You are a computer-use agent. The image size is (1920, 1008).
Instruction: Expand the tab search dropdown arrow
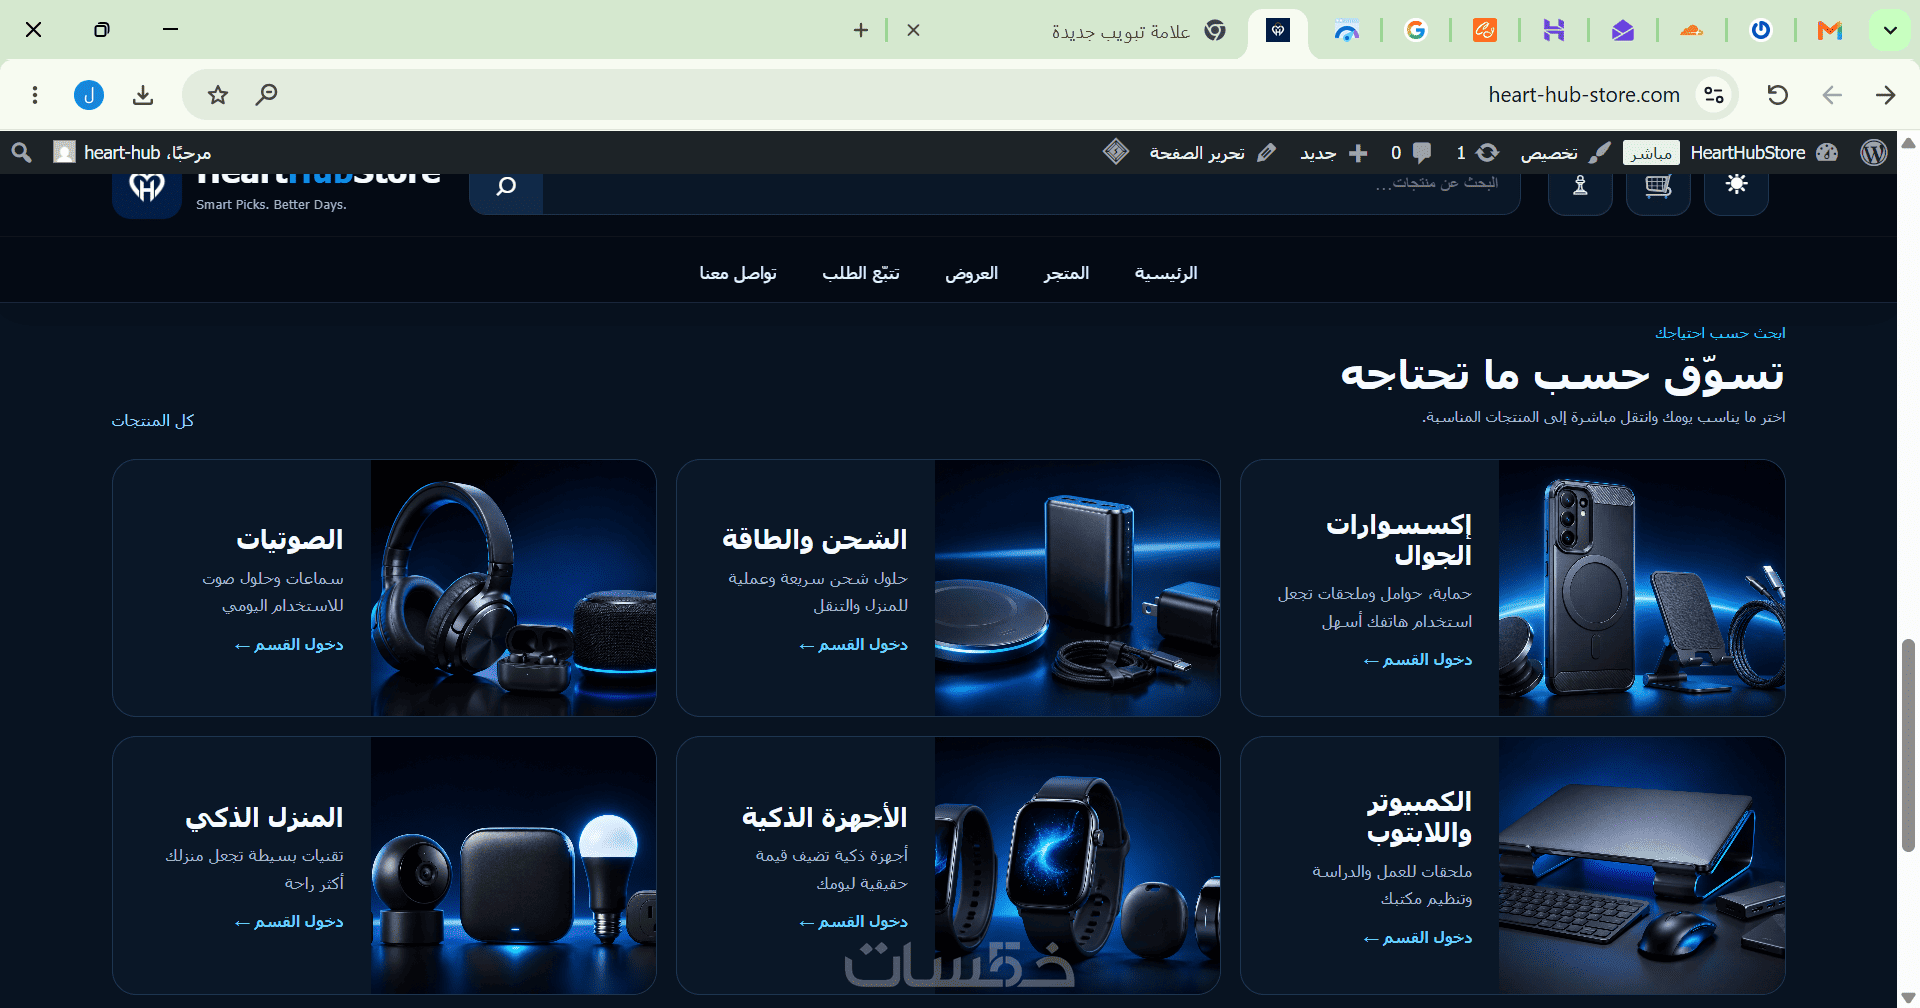tap(1890, 30)
